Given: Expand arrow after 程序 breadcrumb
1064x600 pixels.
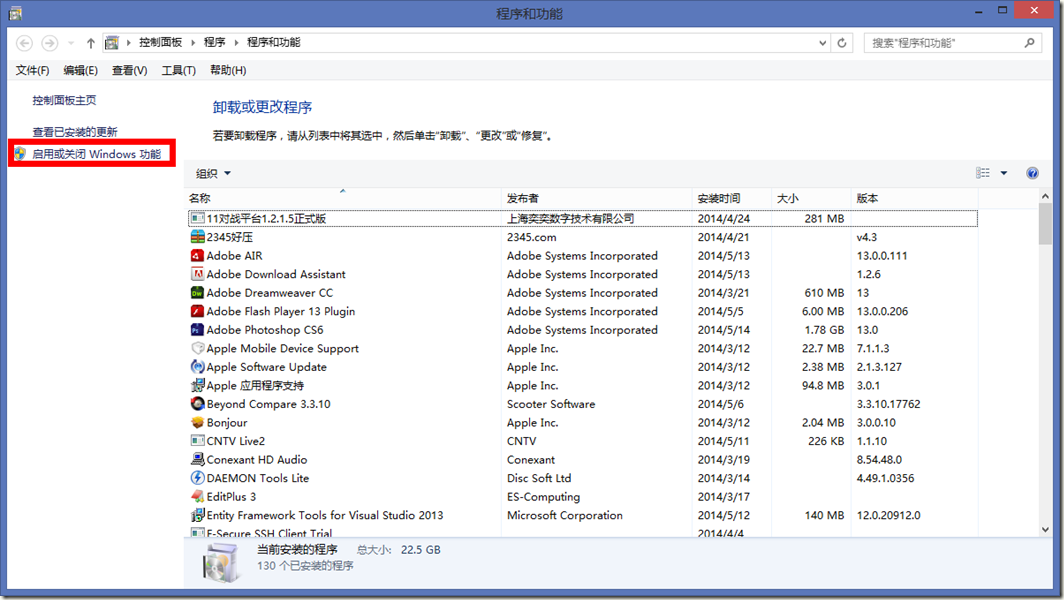Looking at the screenshot, I should tap(237, 43).
